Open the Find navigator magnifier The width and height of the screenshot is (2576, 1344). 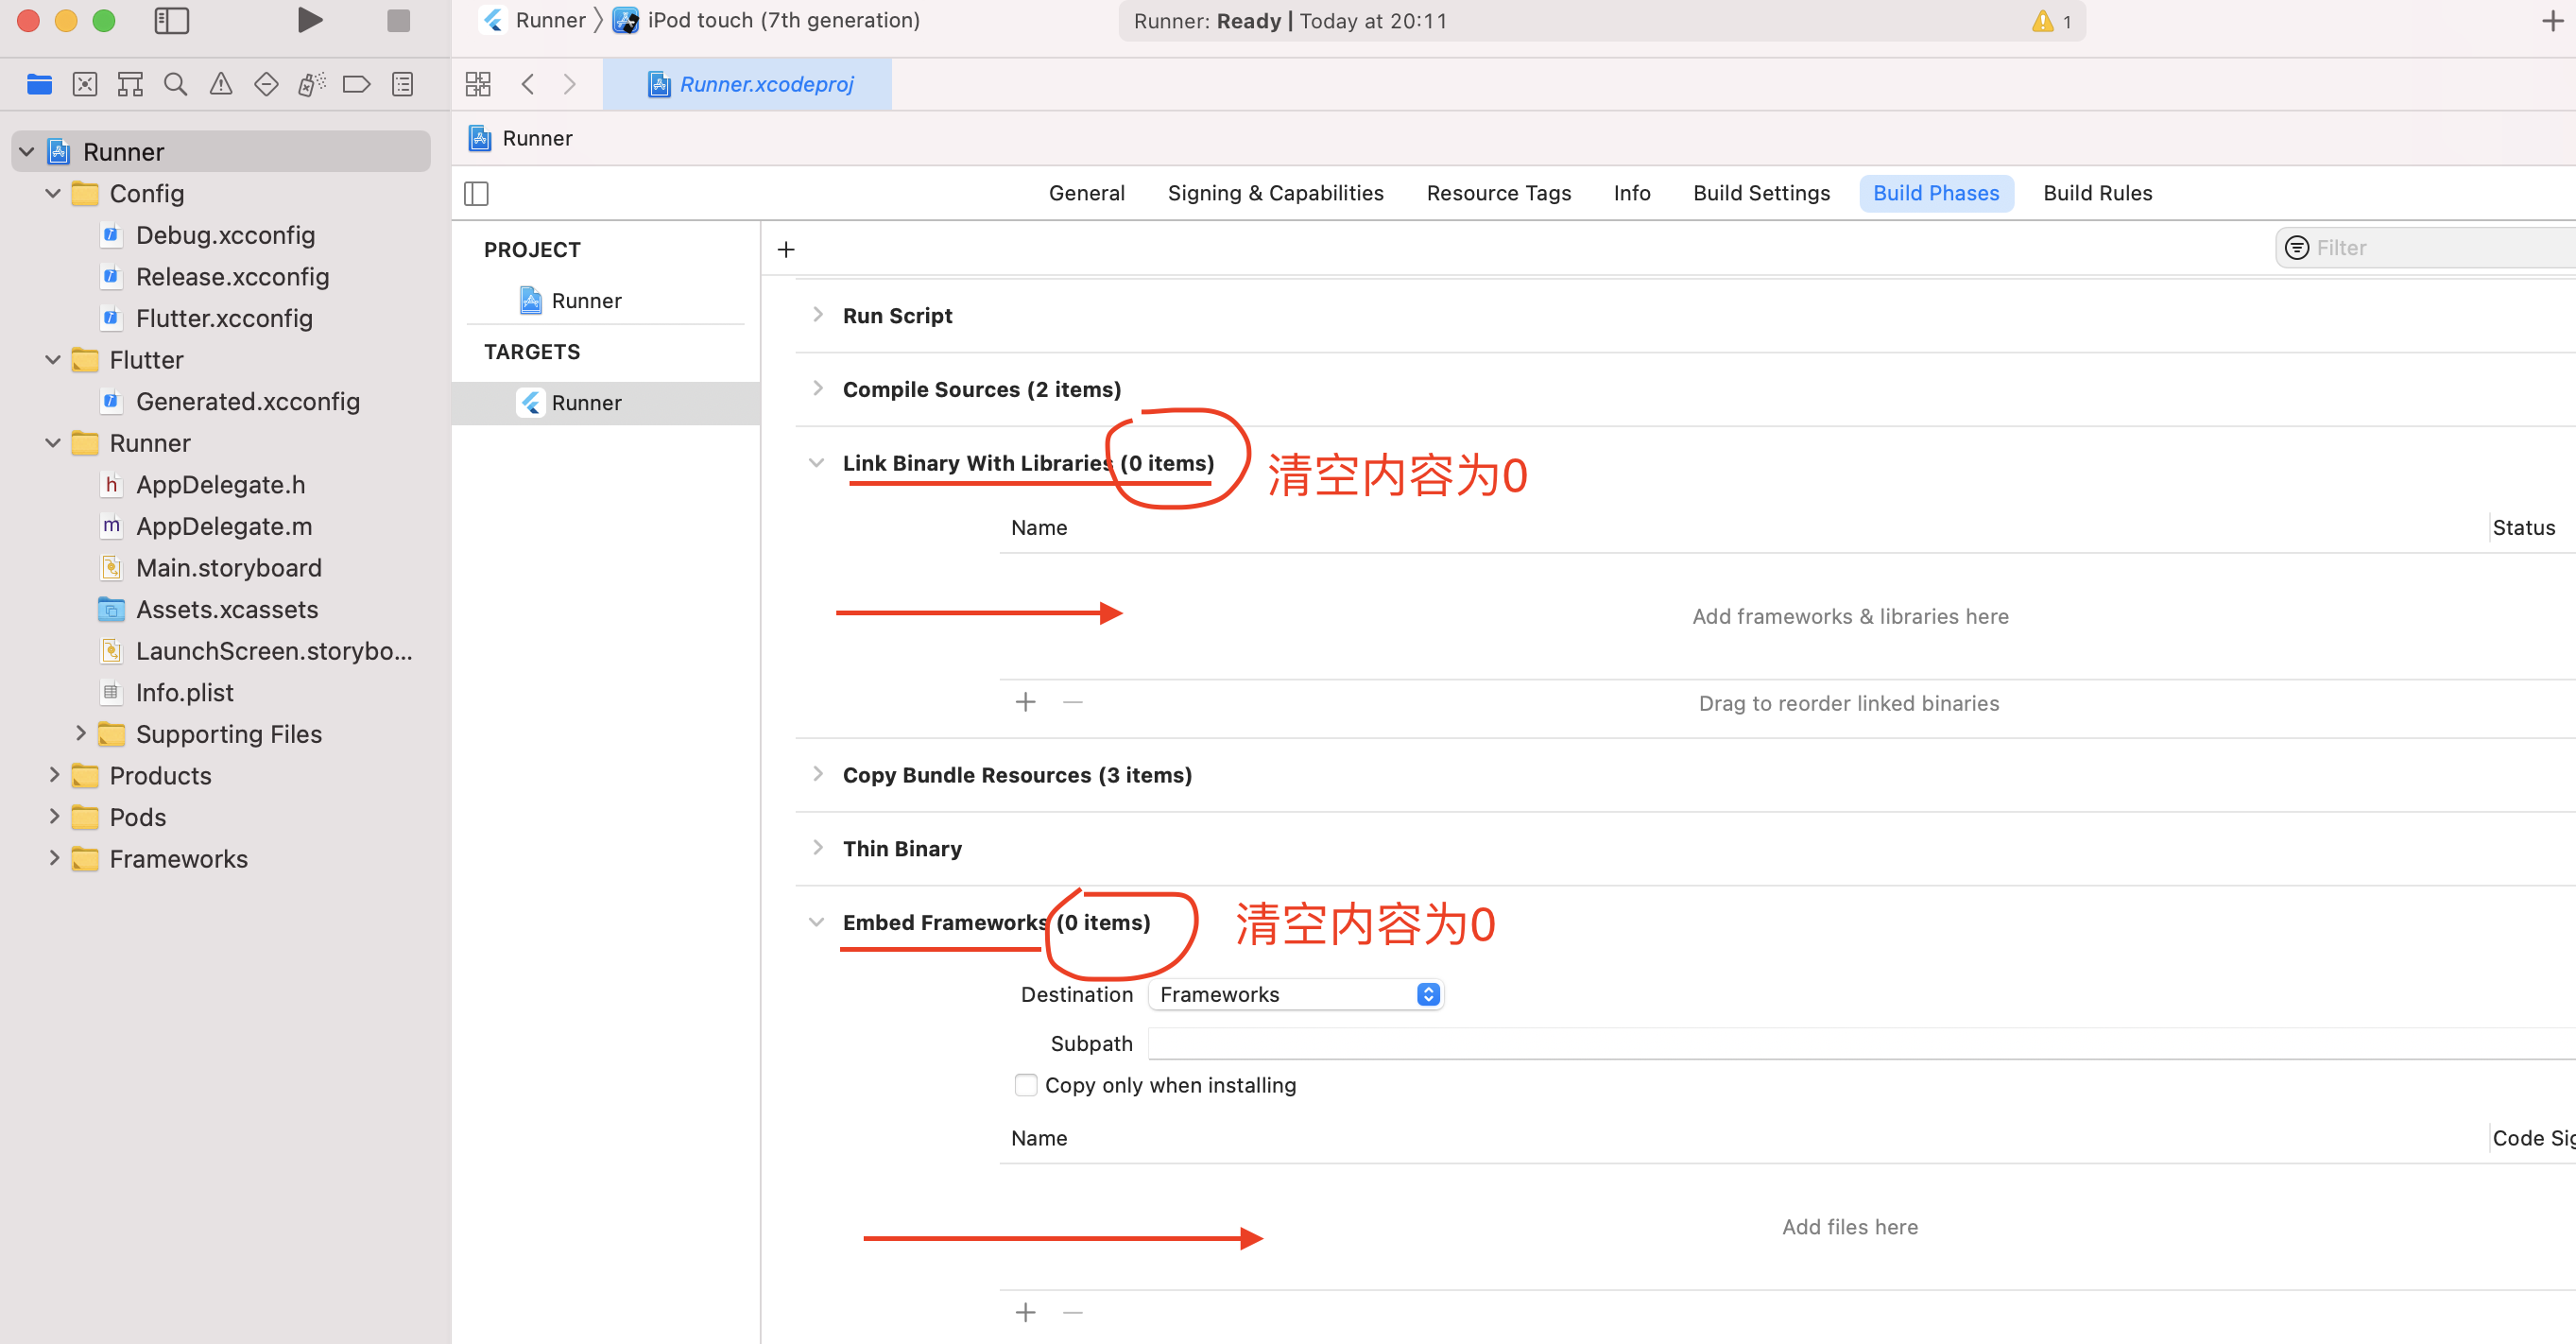click(175, 85)
